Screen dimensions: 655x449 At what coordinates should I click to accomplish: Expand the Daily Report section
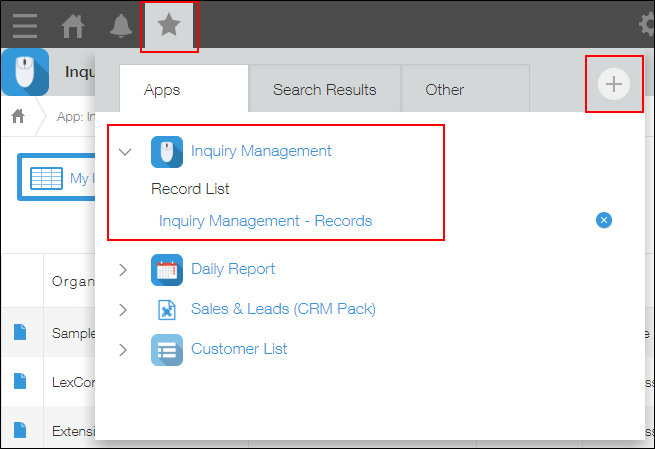124,269
